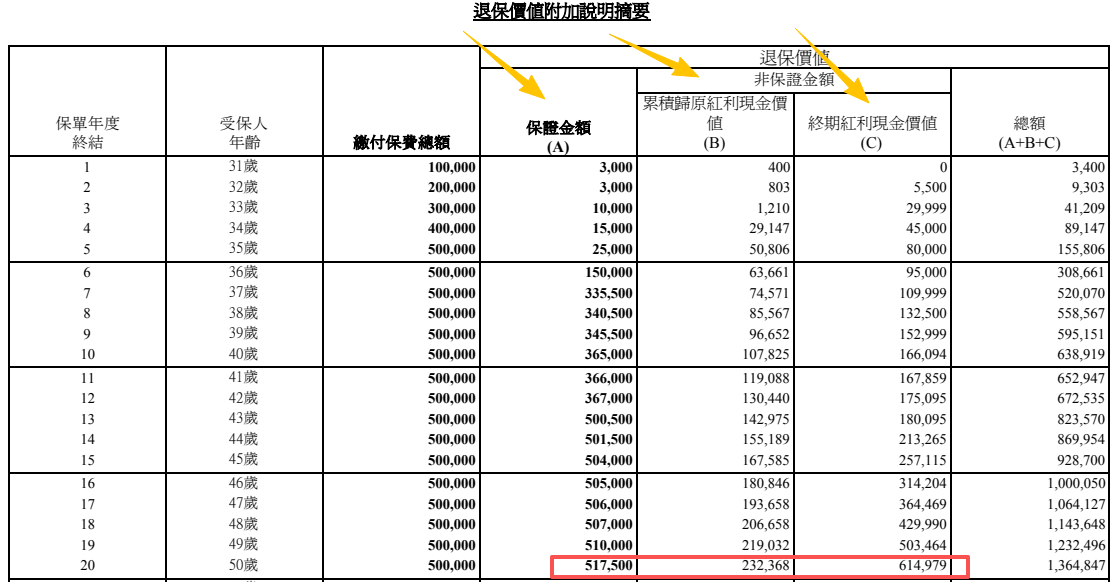Click the 總額 (A+B+C) column header
1117x582 pixels.
(1029, 132)
